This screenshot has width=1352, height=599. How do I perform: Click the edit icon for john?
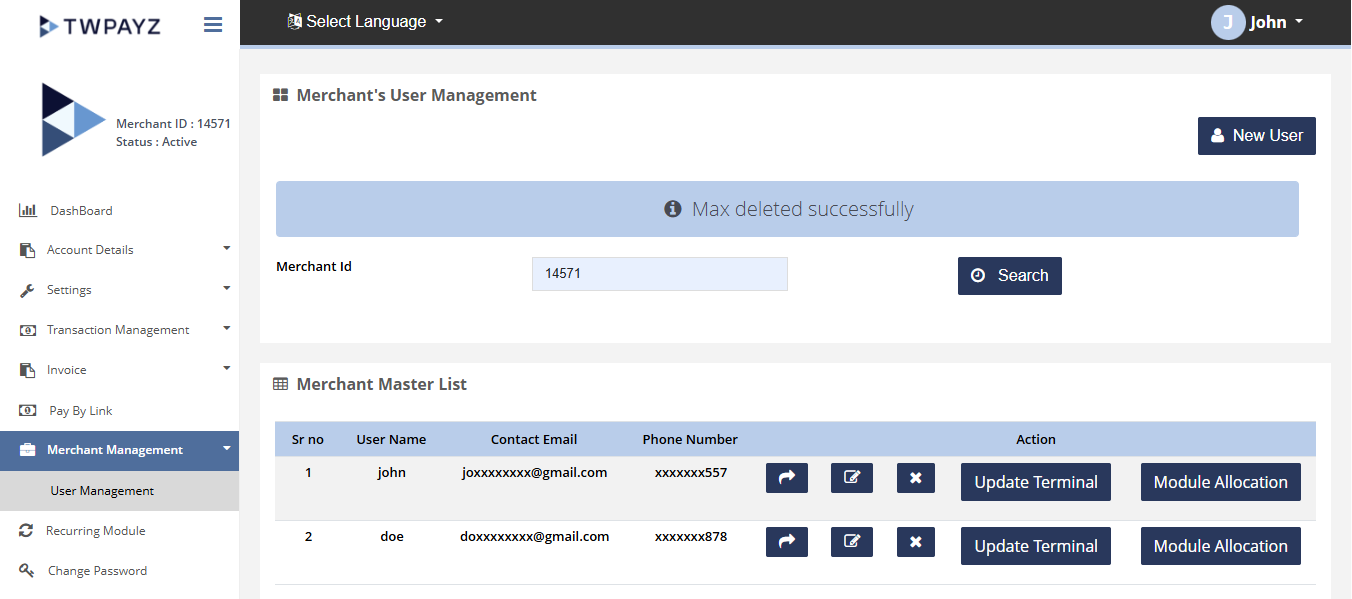(852, 478)
